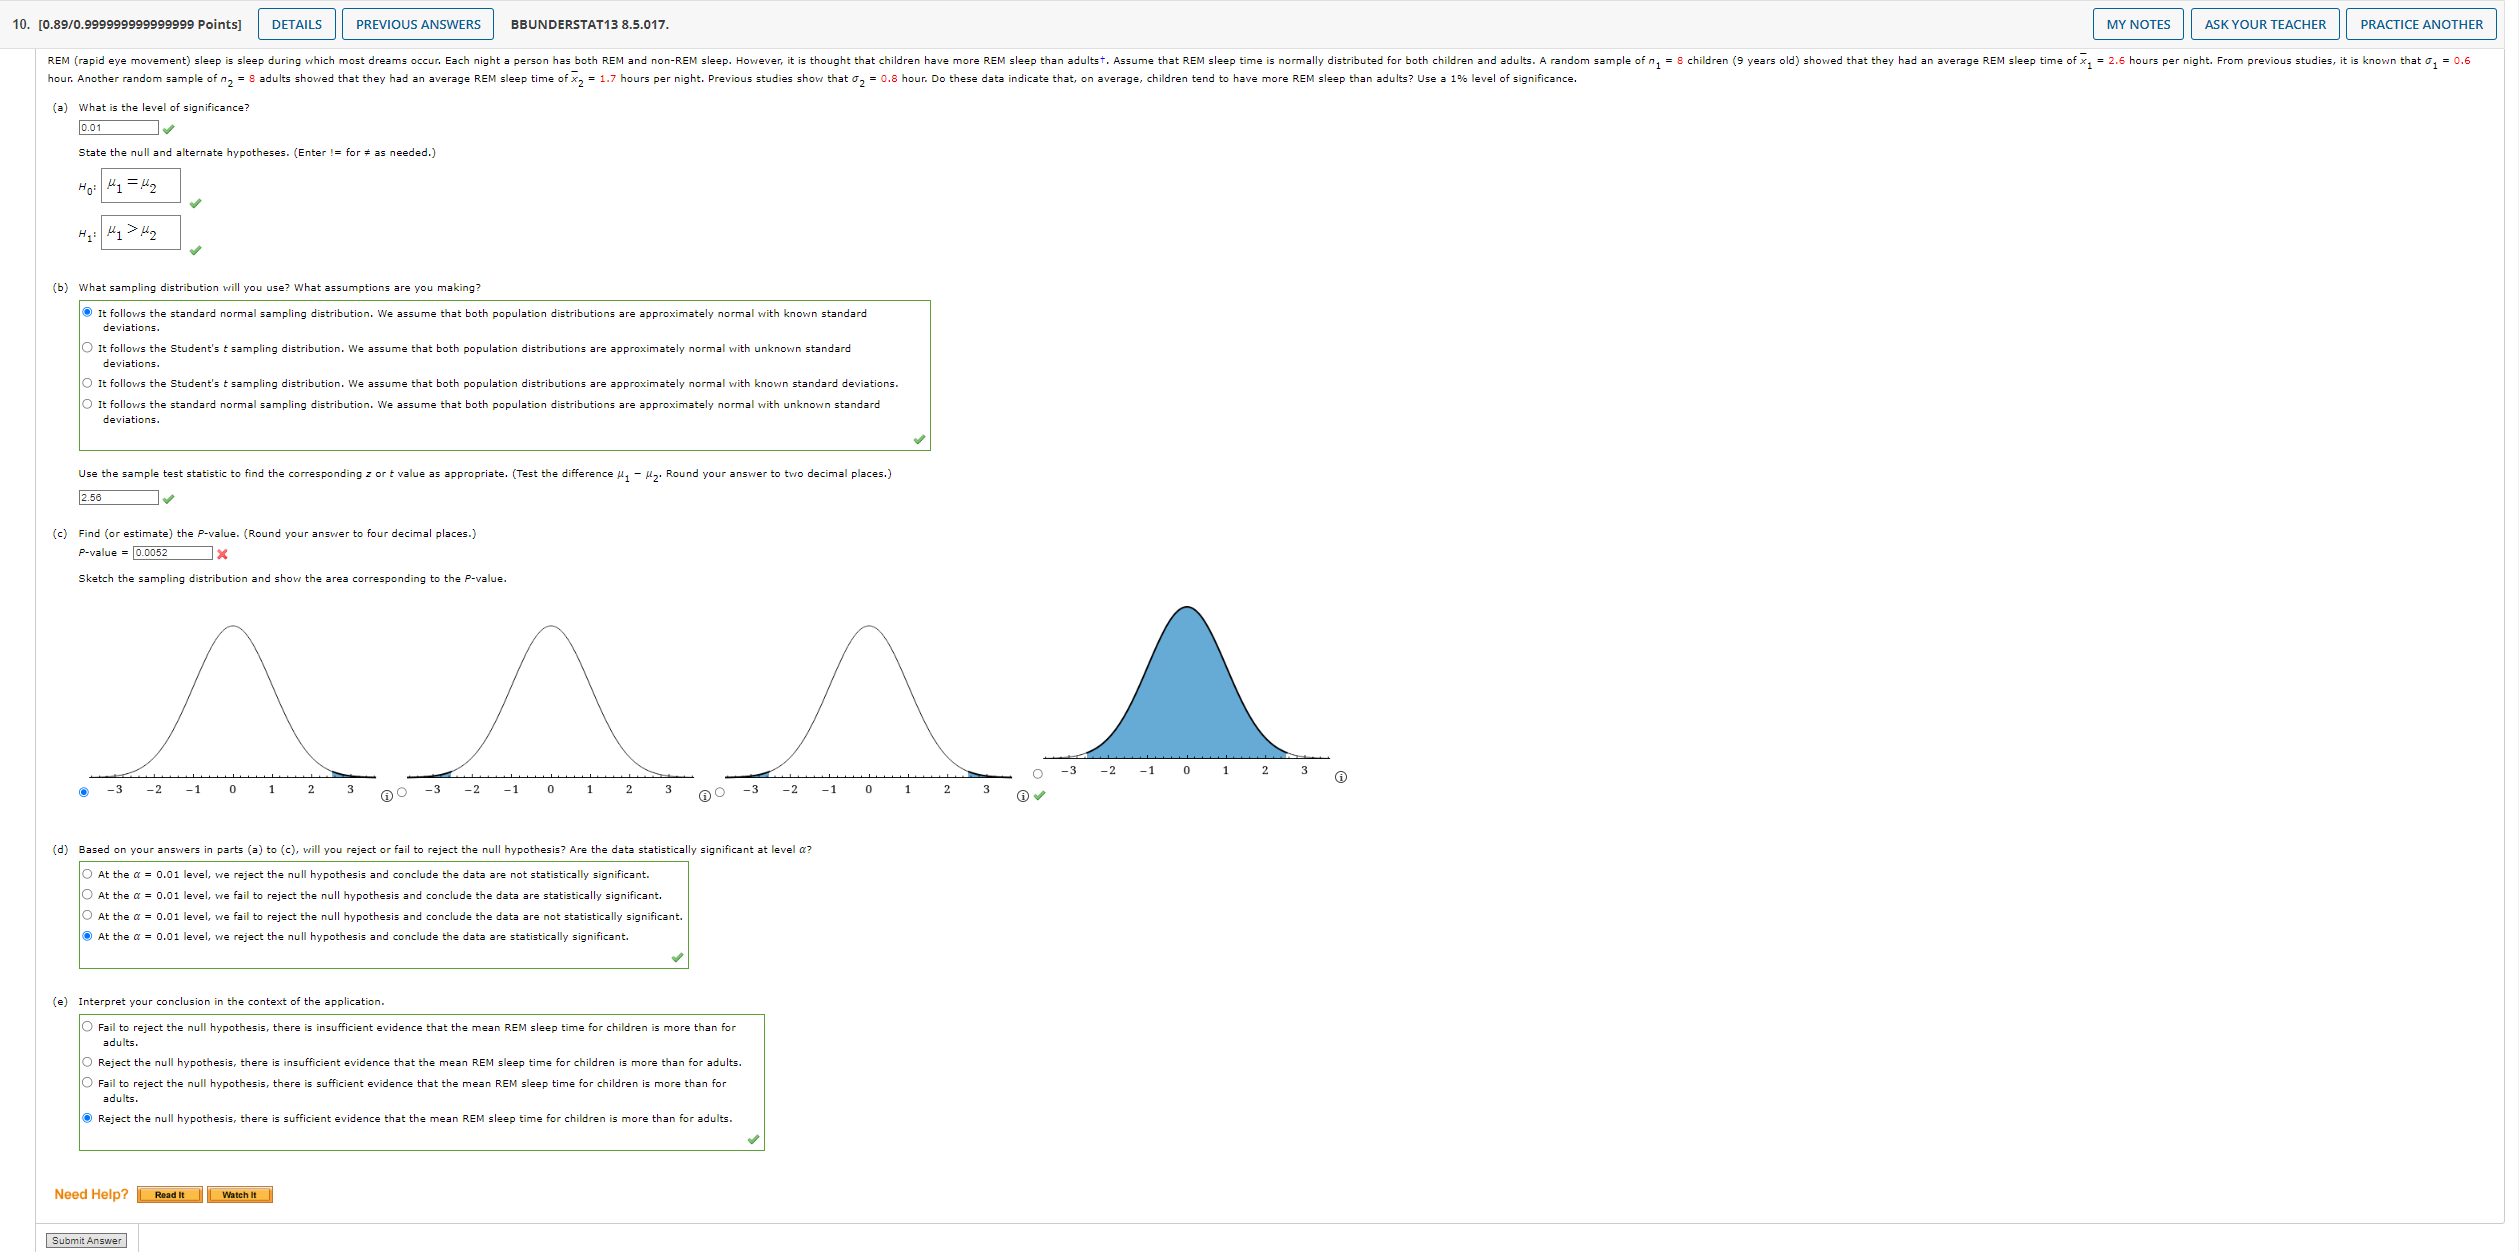
Task: Click PRACTICE ANOTHER at top right
Action: (2421, 23)
